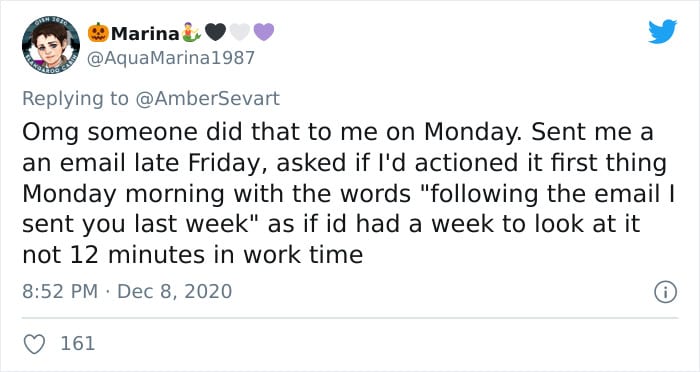Viewport: 700px width, 372px height.
Task: Click the Dec 8, 2020 date
Action: tap(175, 292)
